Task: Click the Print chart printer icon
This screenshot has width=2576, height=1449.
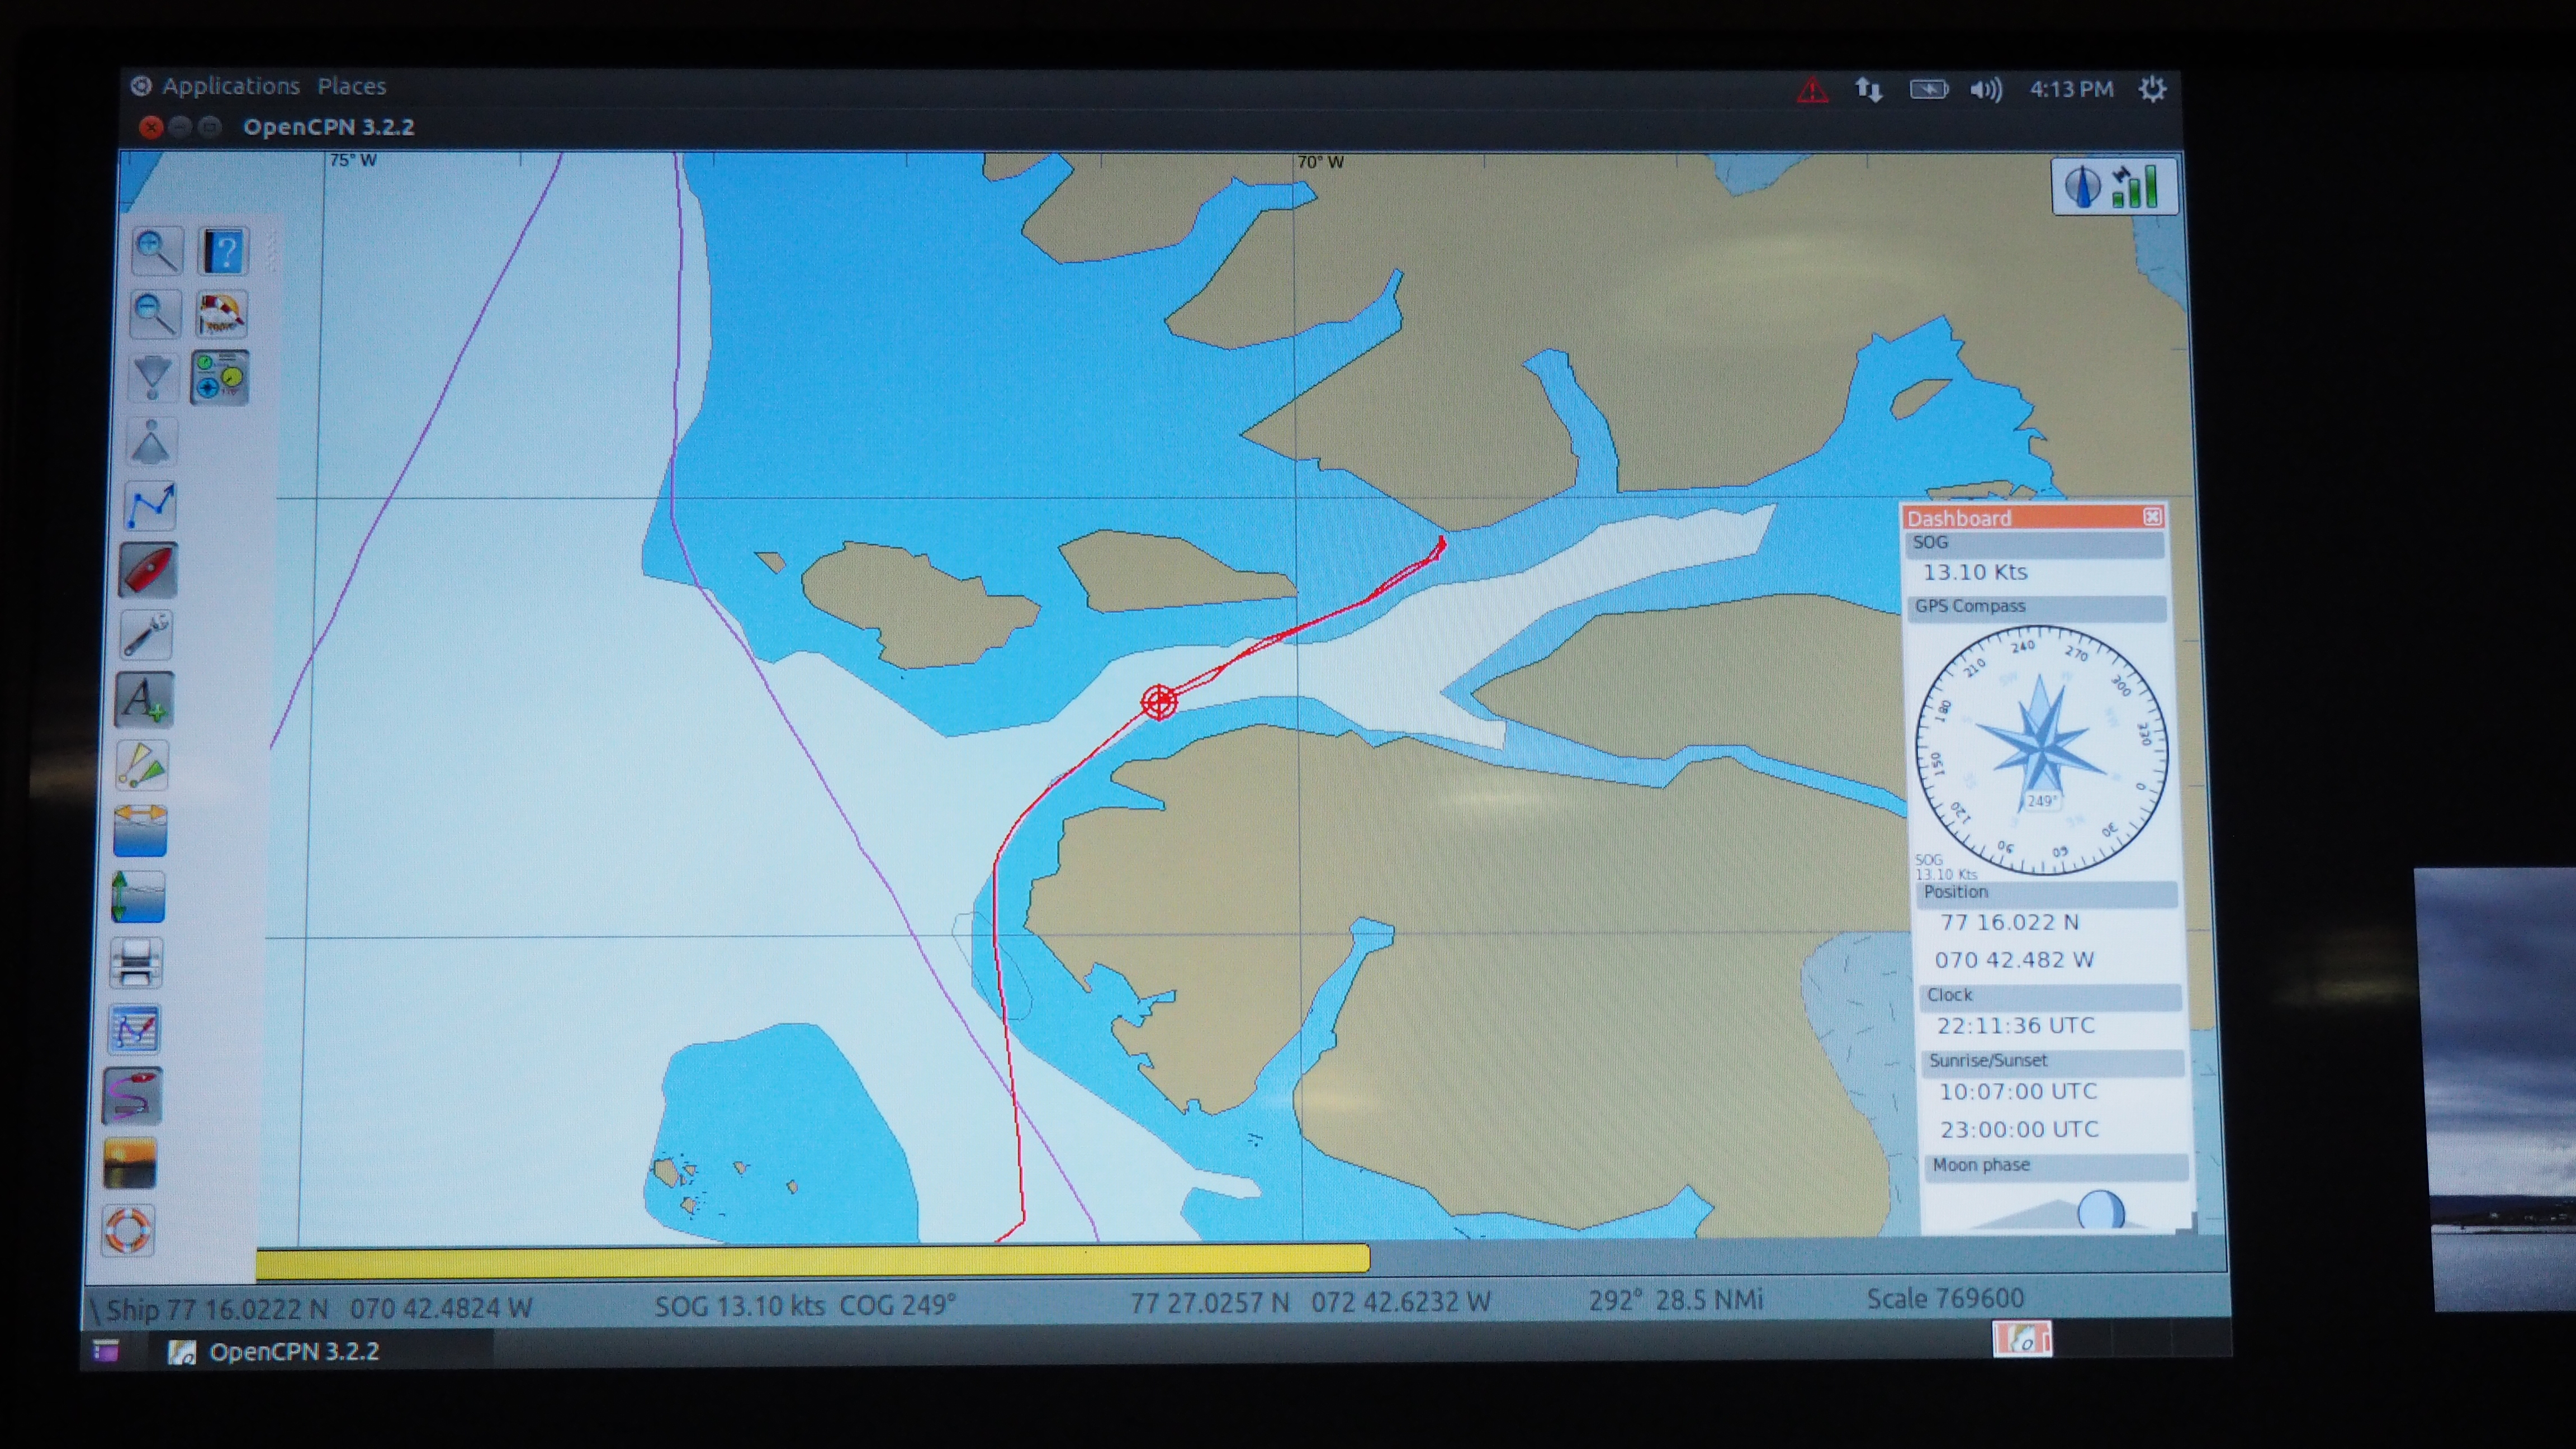Action: coord(137,963)
